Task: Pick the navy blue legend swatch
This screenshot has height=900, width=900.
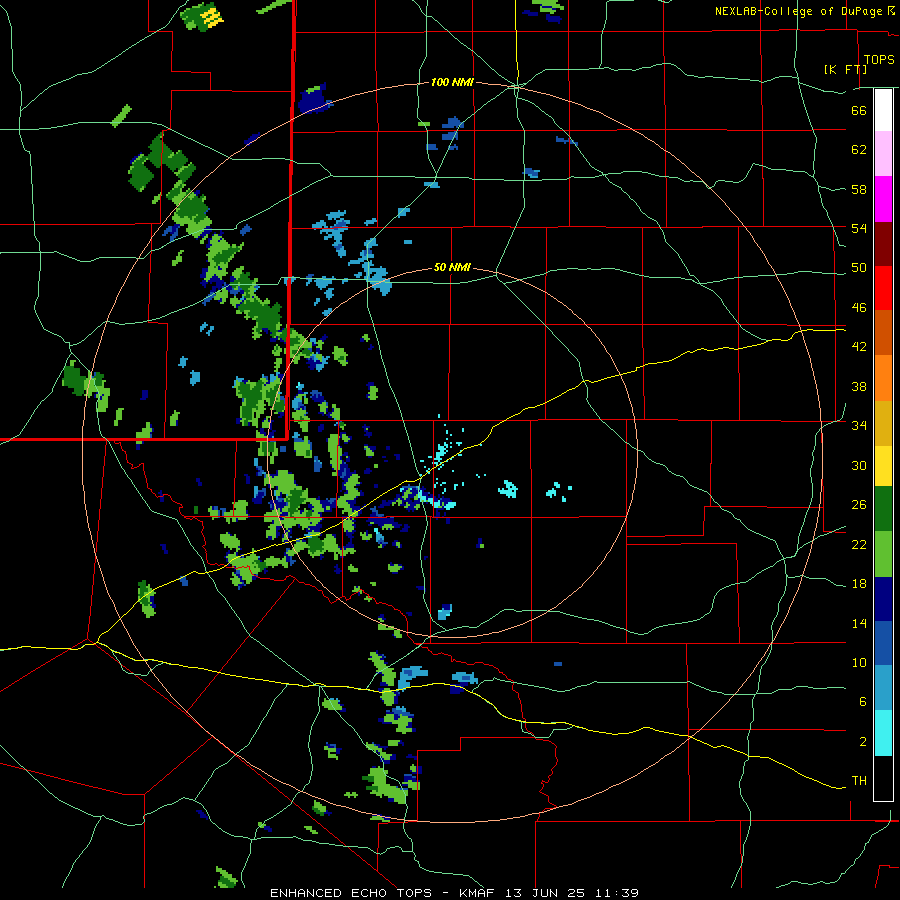Action: (883, 599)
